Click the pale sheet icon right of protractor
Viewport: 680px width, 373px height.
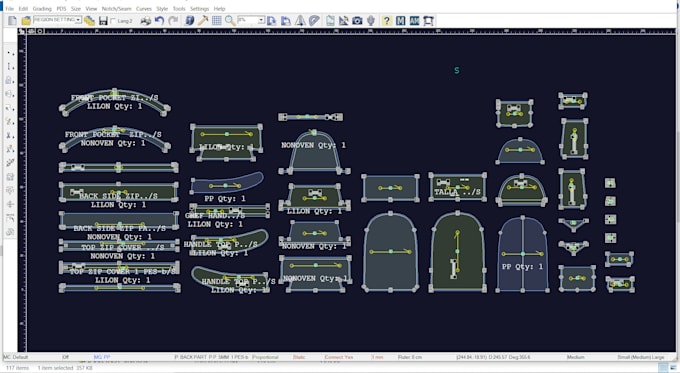pyautogui.click(x=330, y=20)
